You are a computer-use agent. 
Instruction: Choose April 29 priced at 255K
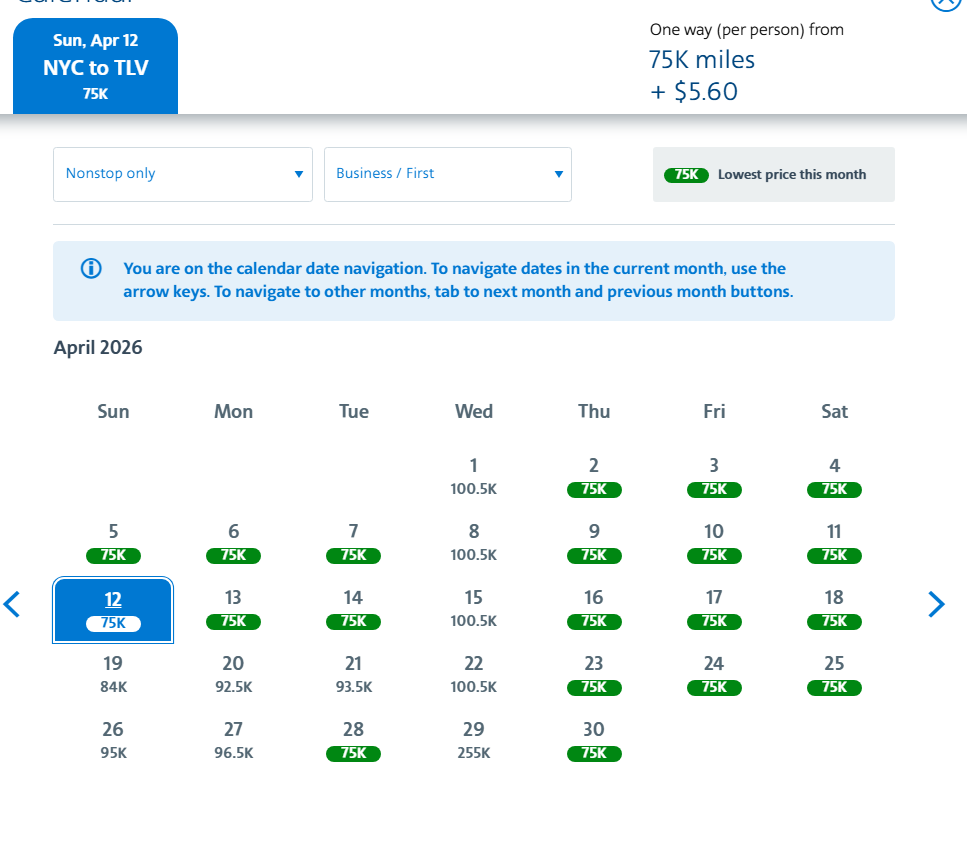point(473,740)
